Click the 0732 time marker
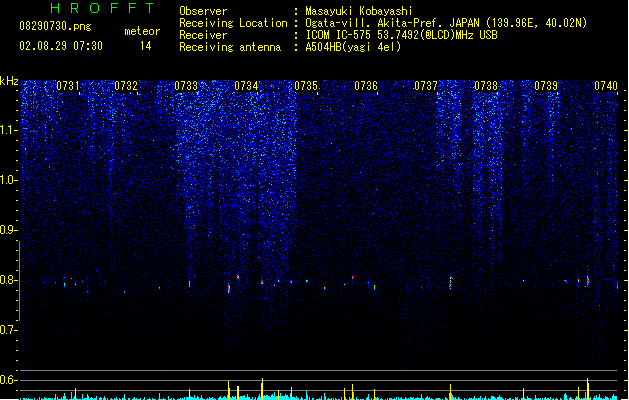Viewport: 629px width, 400px height. click(126, 86)
